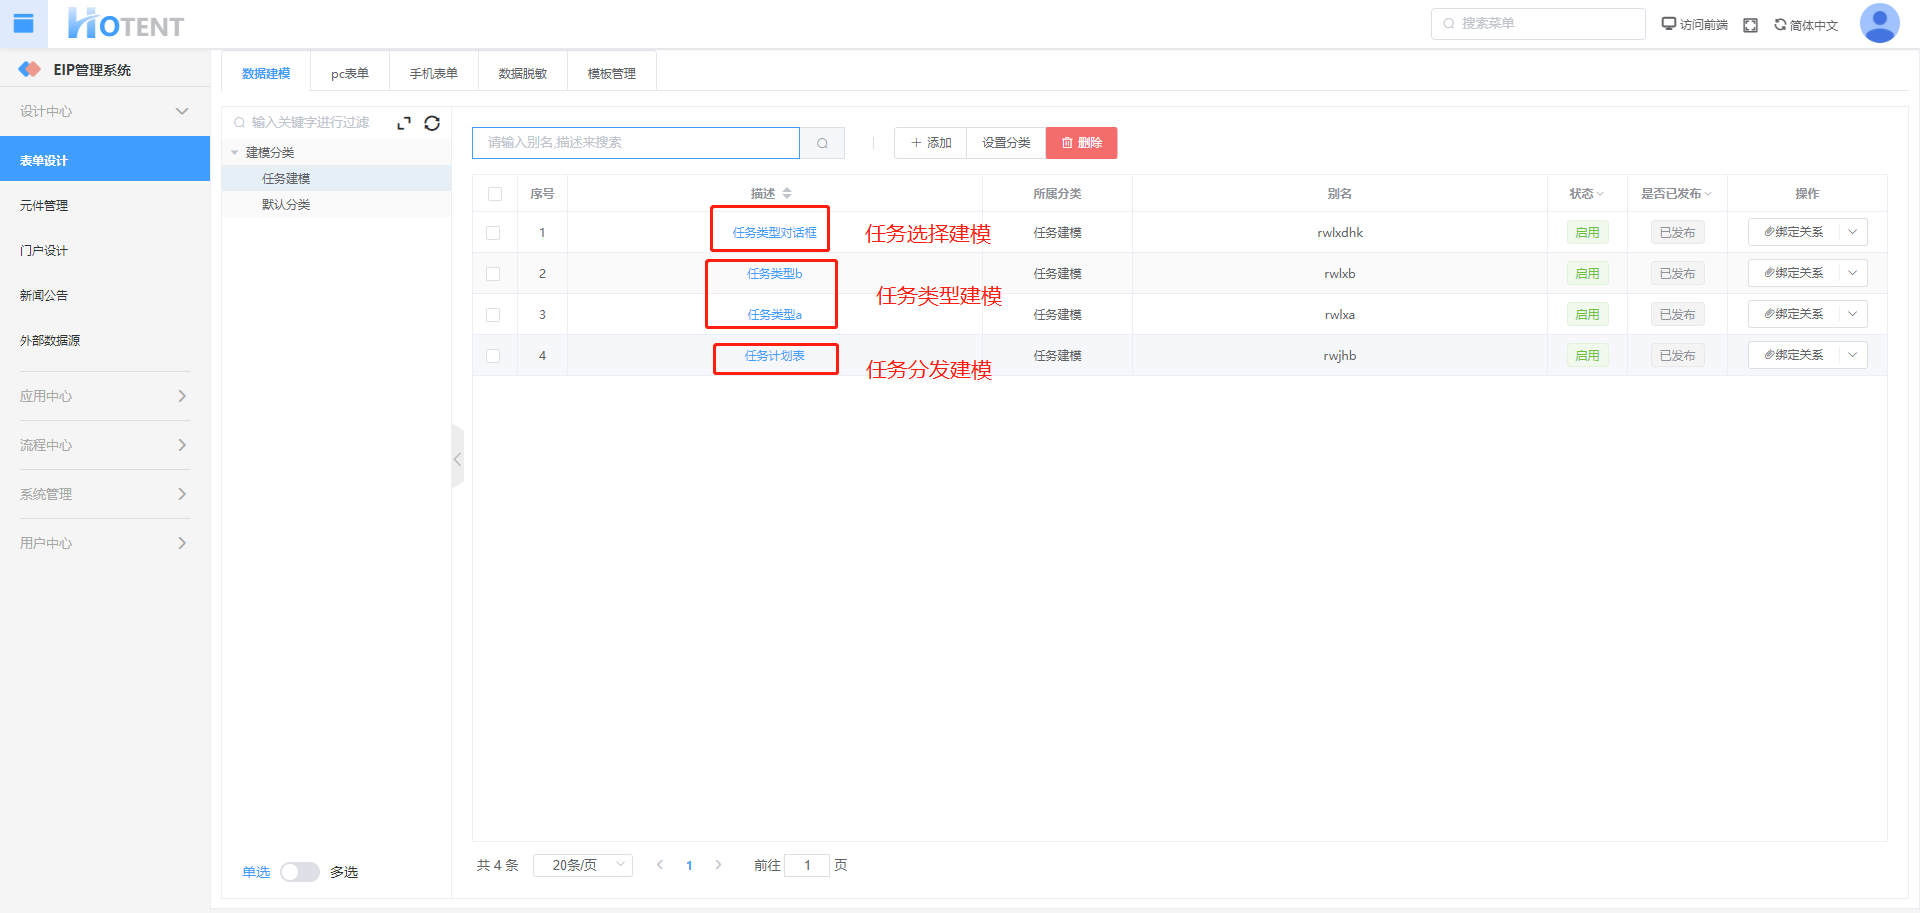
Task: Toggle the 单选/多选 switch
Action: tap(300, 872)
